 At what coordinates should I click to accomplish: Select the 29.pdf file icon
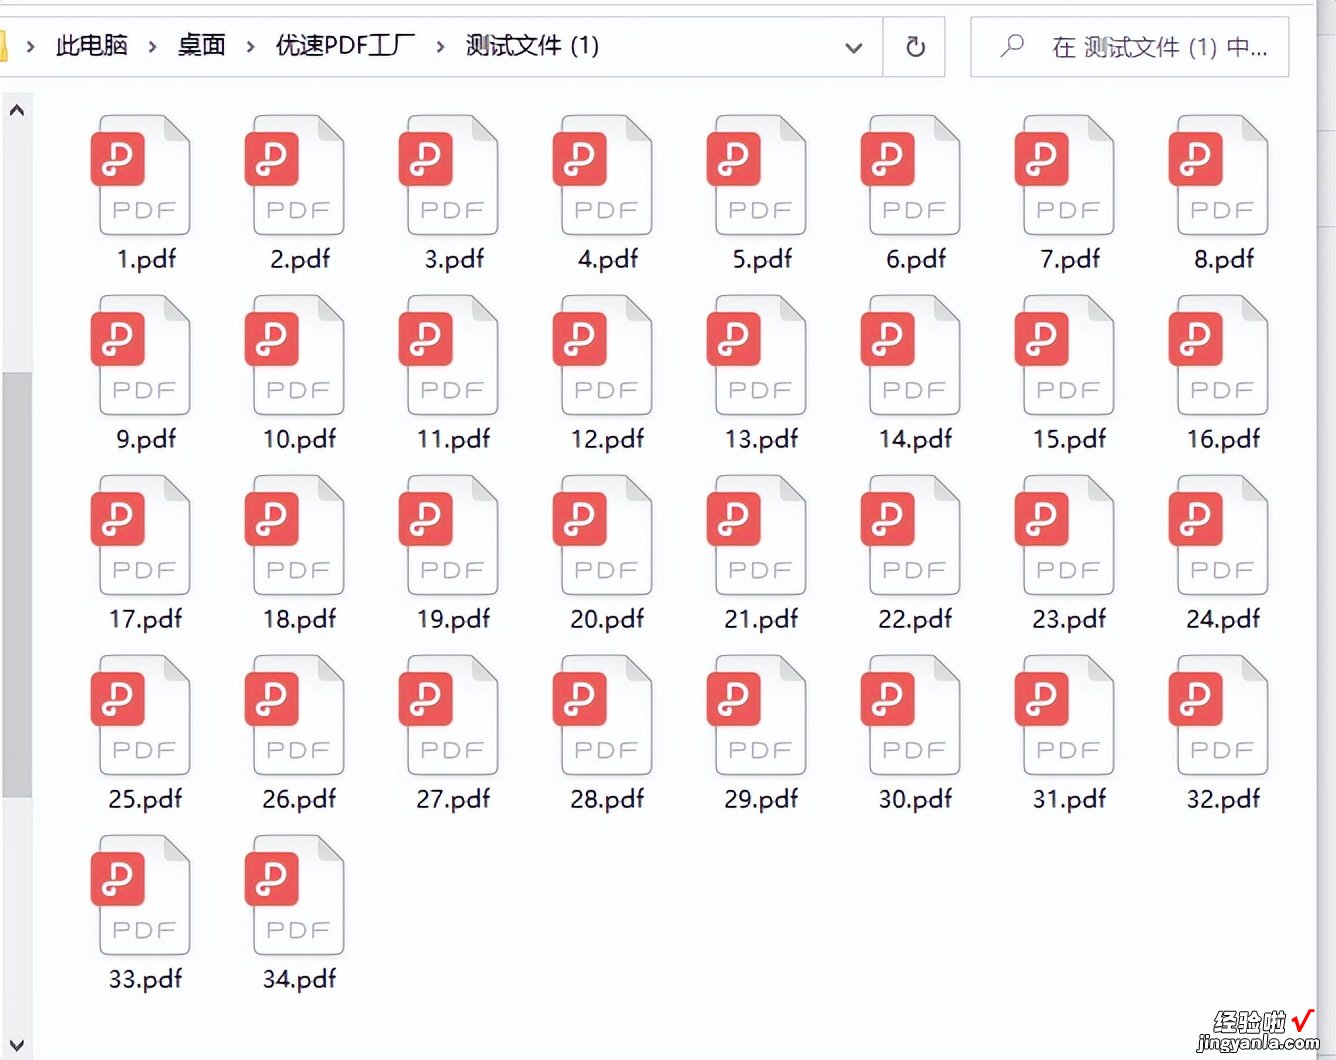[757, 715]
